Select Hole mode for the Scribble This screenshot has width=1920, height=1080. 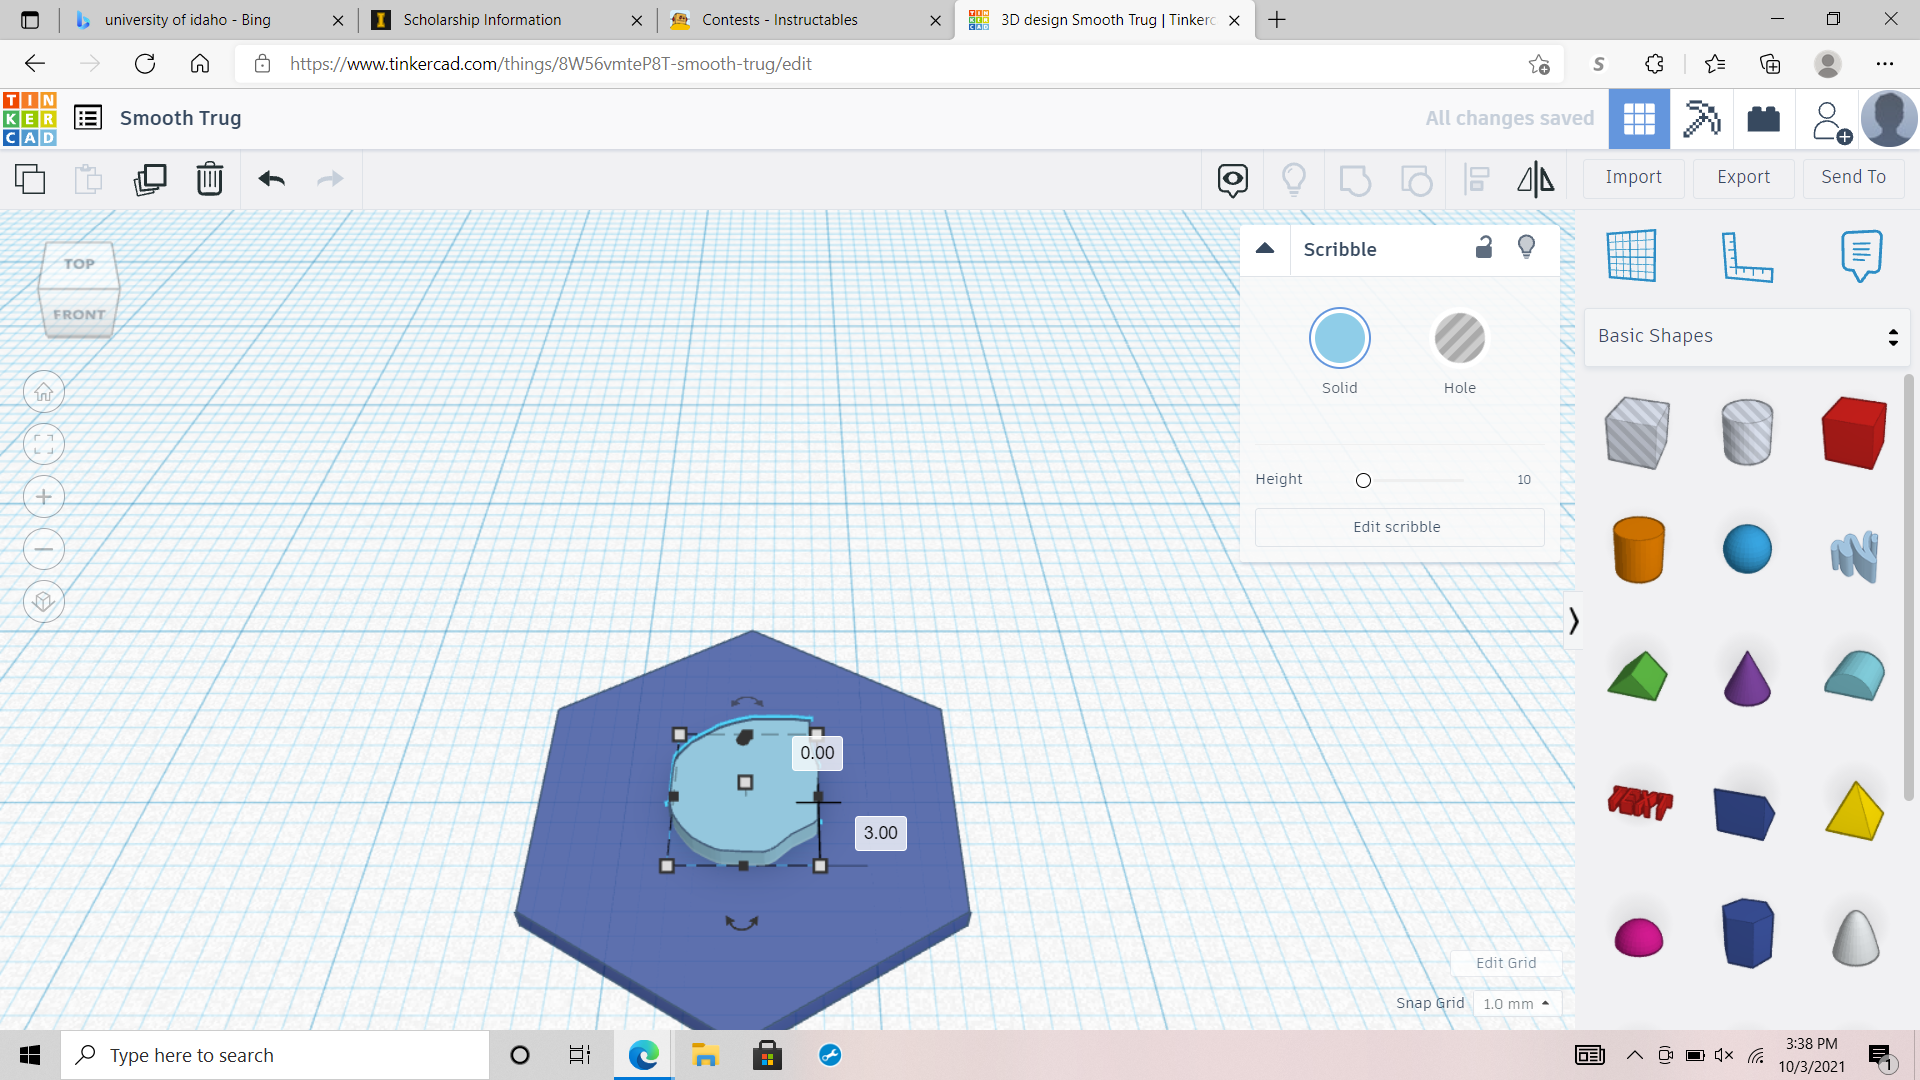(1460, 338)
